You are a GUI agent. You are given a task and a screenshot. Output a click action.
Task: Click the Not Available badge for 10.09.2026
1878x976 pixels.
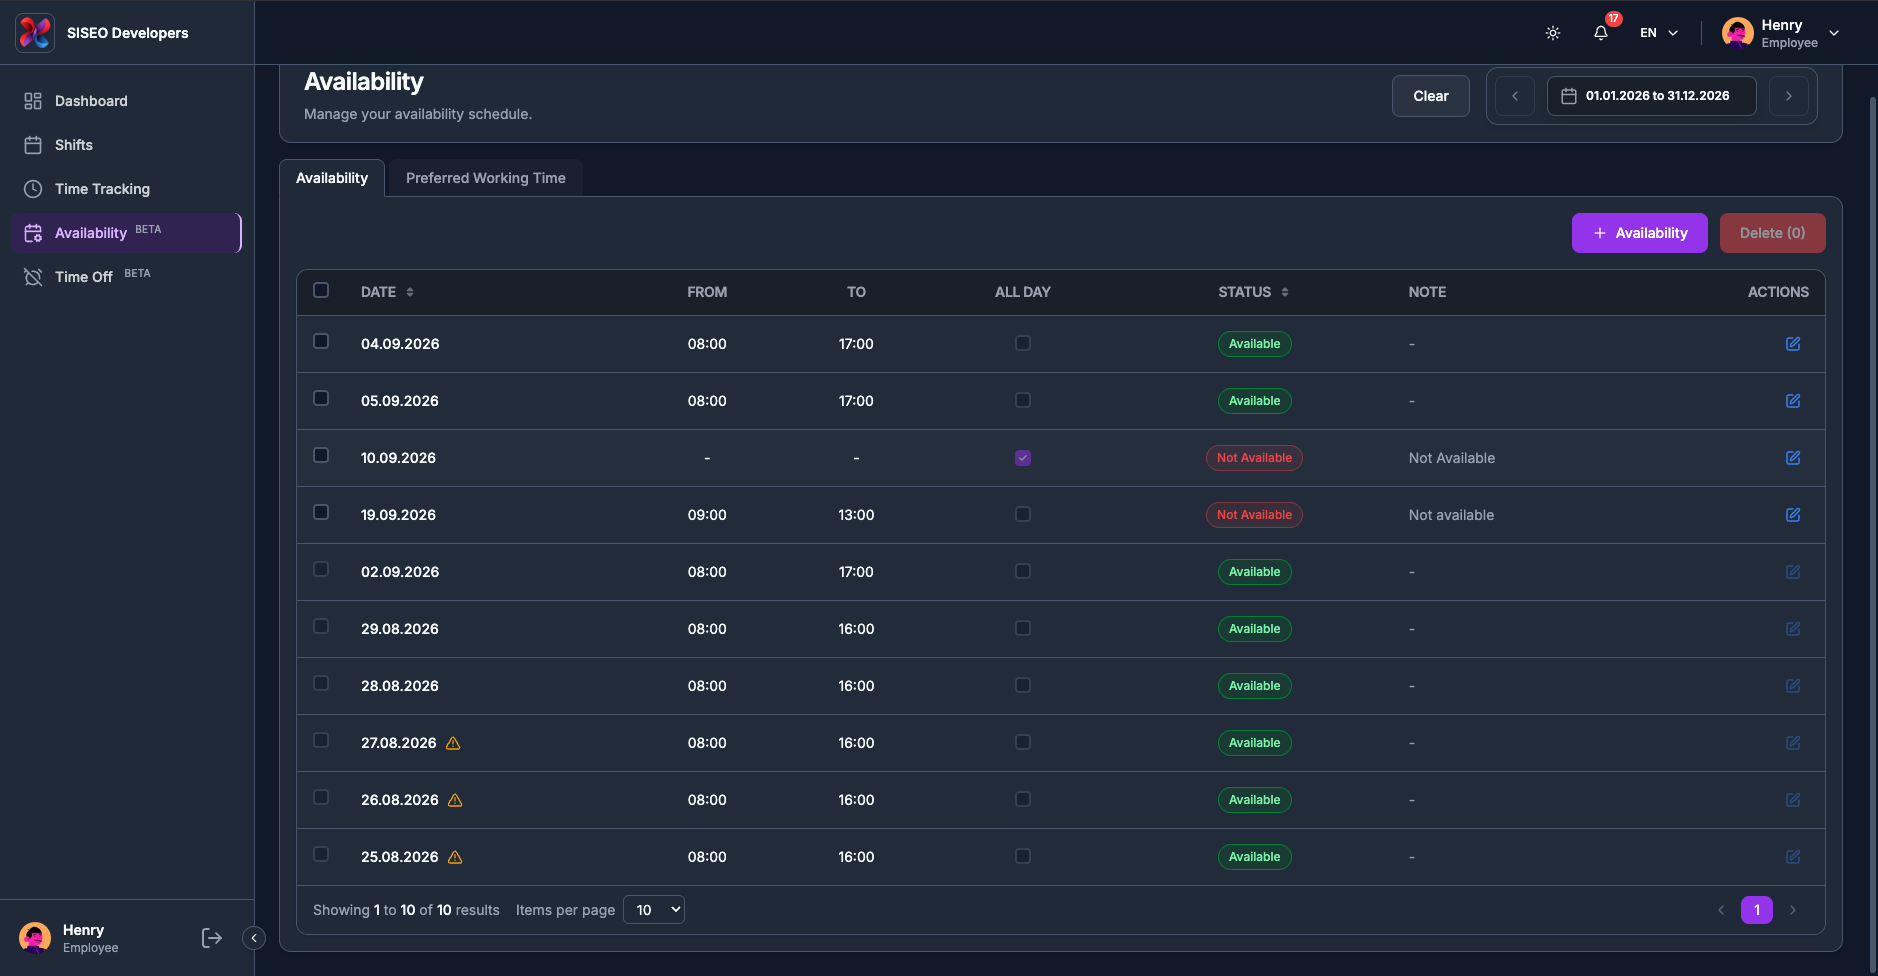coord(1254,458)
